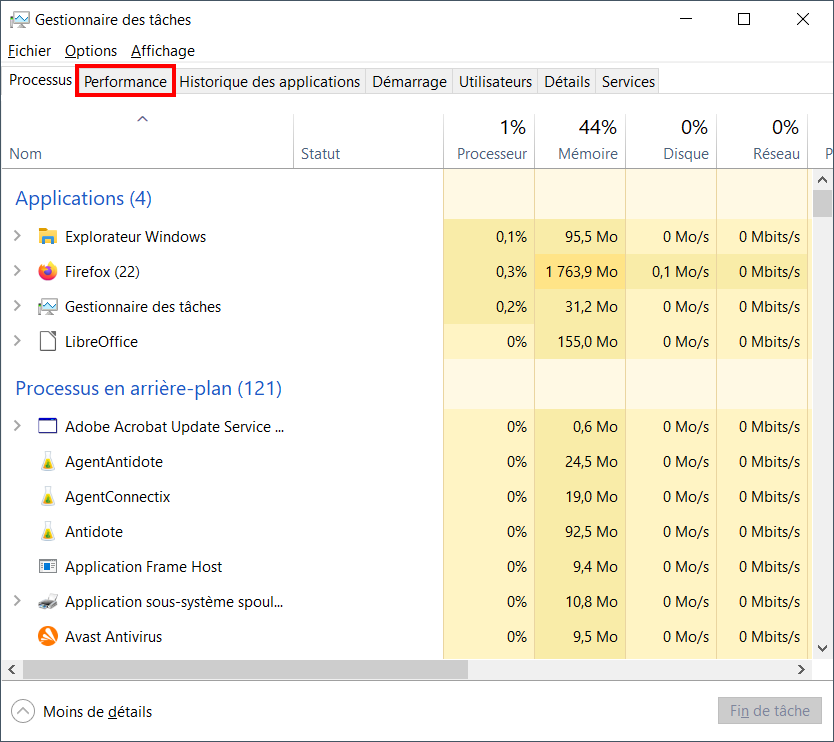The height and width of the screenshot is (742, 834).
Task: Click the horizontal scrollbar thumb
Action: coord(245,670)
